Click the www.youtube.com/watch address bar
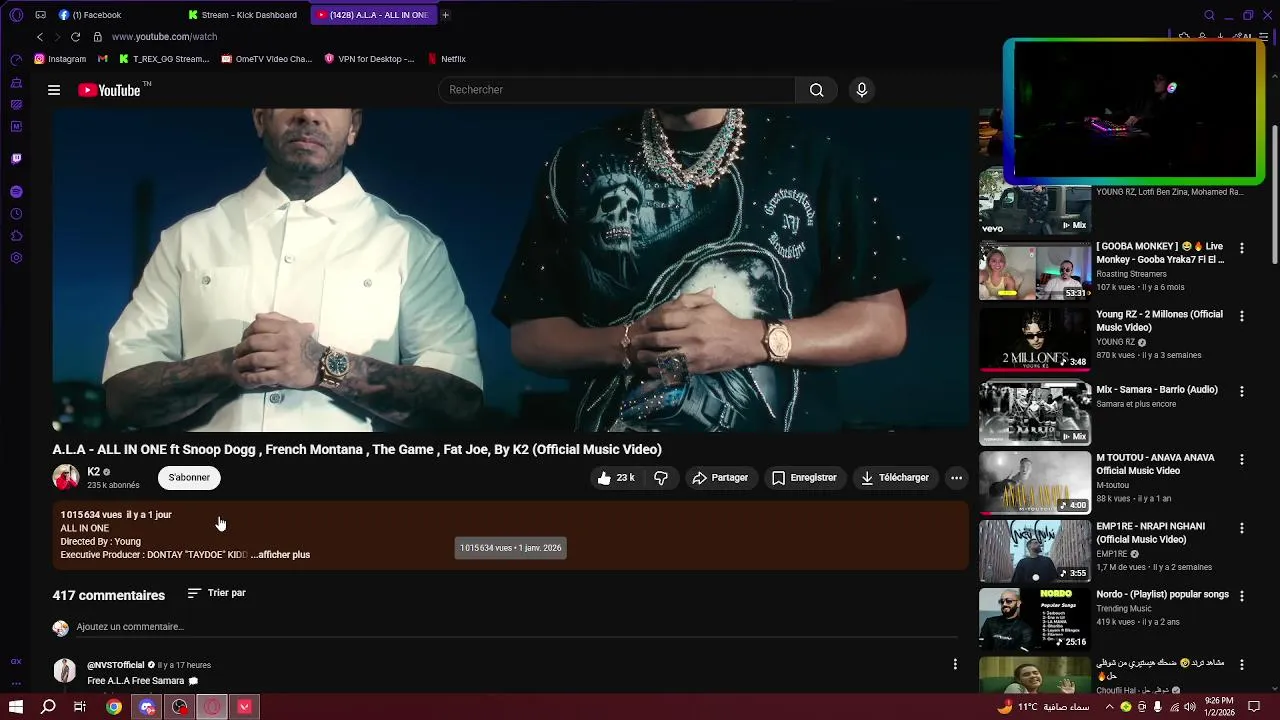 [x=164, y=37]
